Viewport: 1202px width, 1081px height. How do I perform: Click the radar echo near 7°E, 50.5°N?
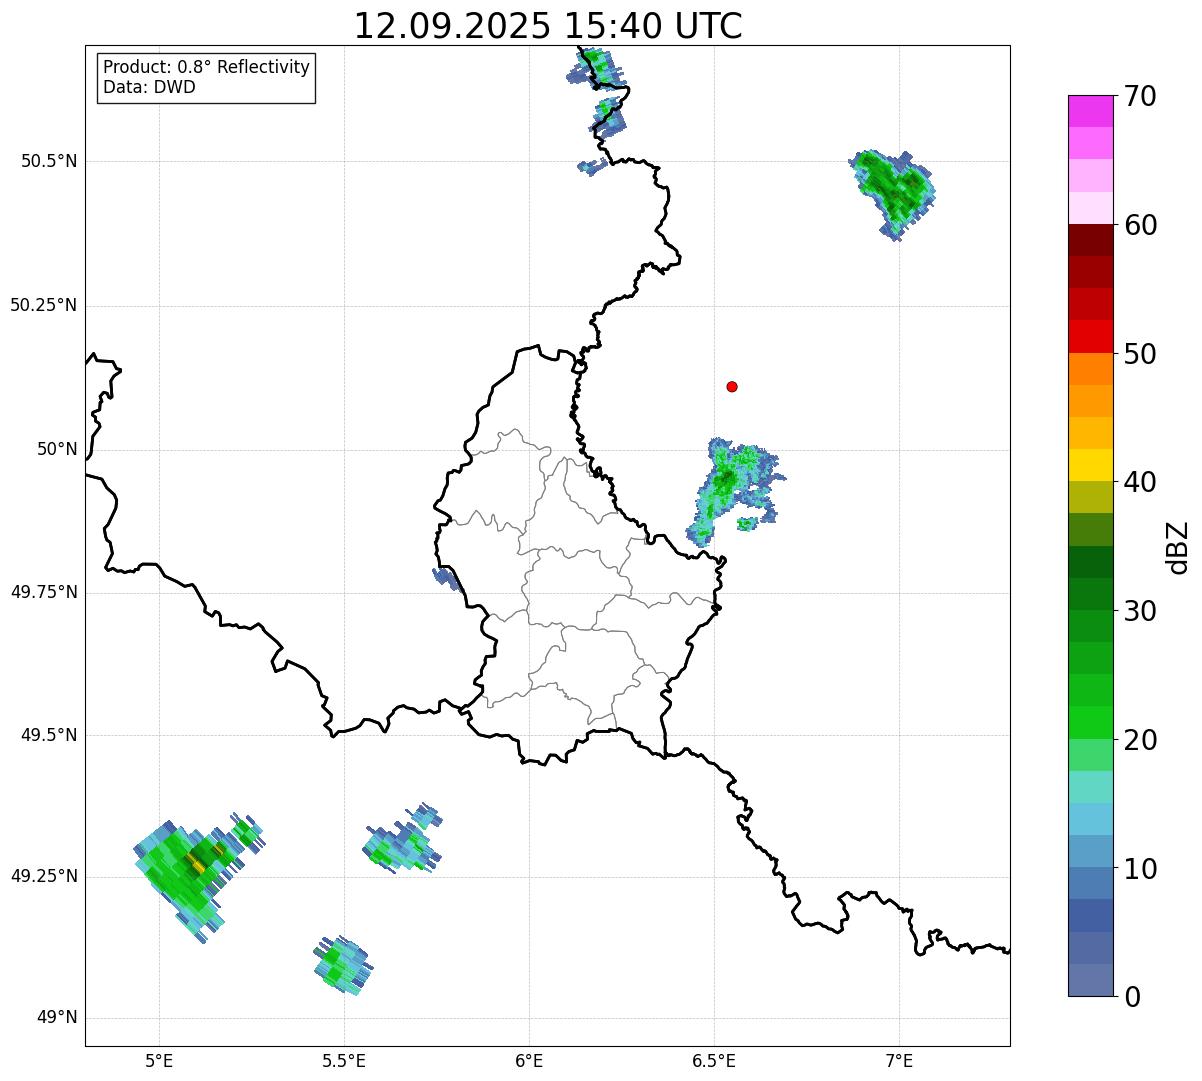click(x=892, y=193)
